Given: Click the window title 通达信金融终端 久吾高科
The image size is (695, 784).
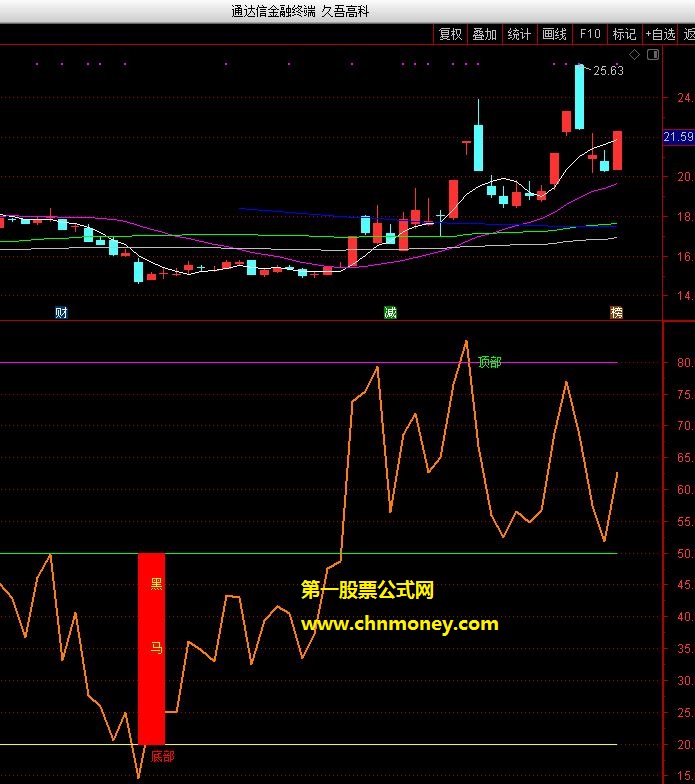Looking at the screenshot, I should click(x=300, y=12).
